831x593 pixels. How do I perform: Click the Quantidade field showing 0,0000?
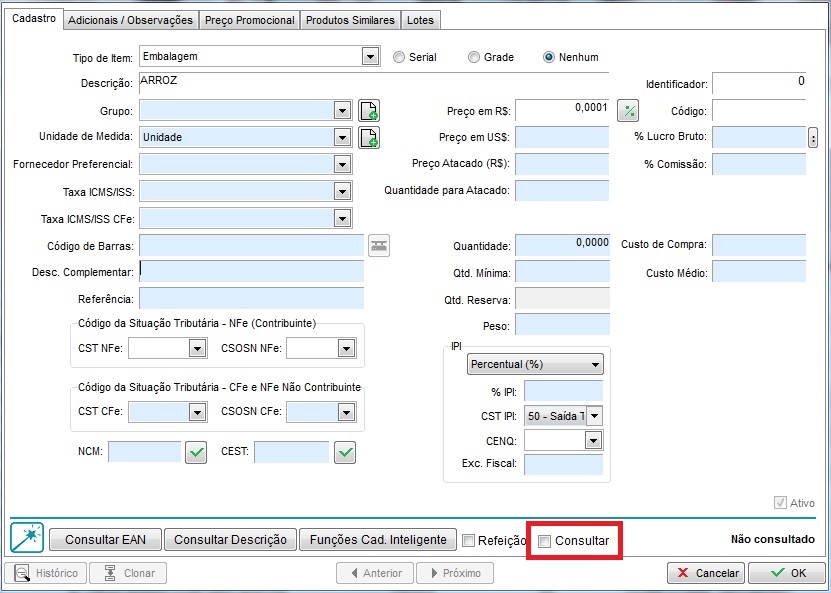[x=562, y=245]
